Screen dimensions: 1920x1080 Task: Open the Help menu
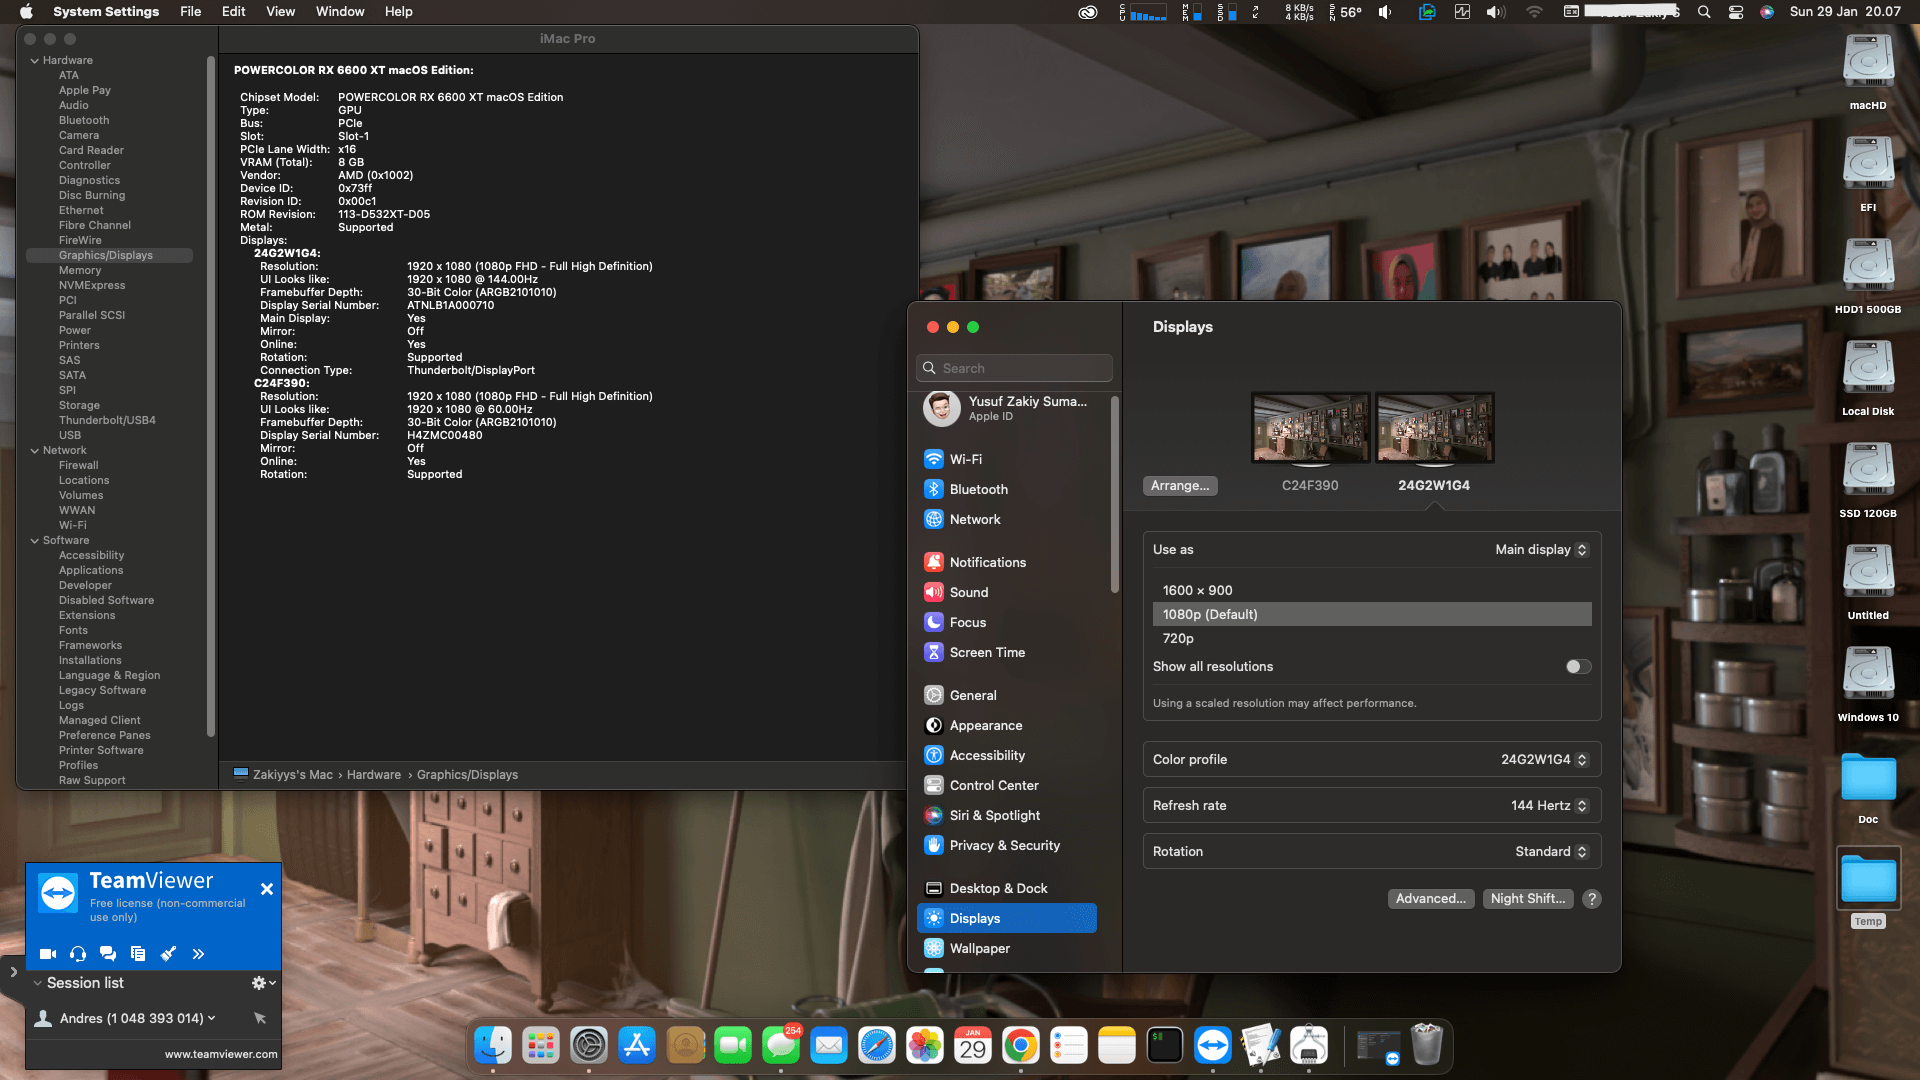pyautogui.click(x=399, y=12)
